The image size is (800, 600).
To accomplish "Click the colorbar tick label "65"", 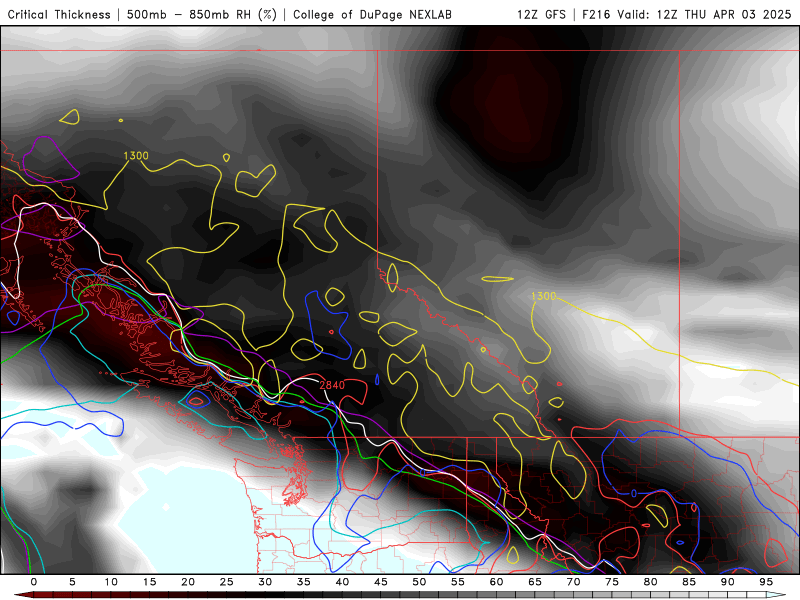I will [535, 582].
